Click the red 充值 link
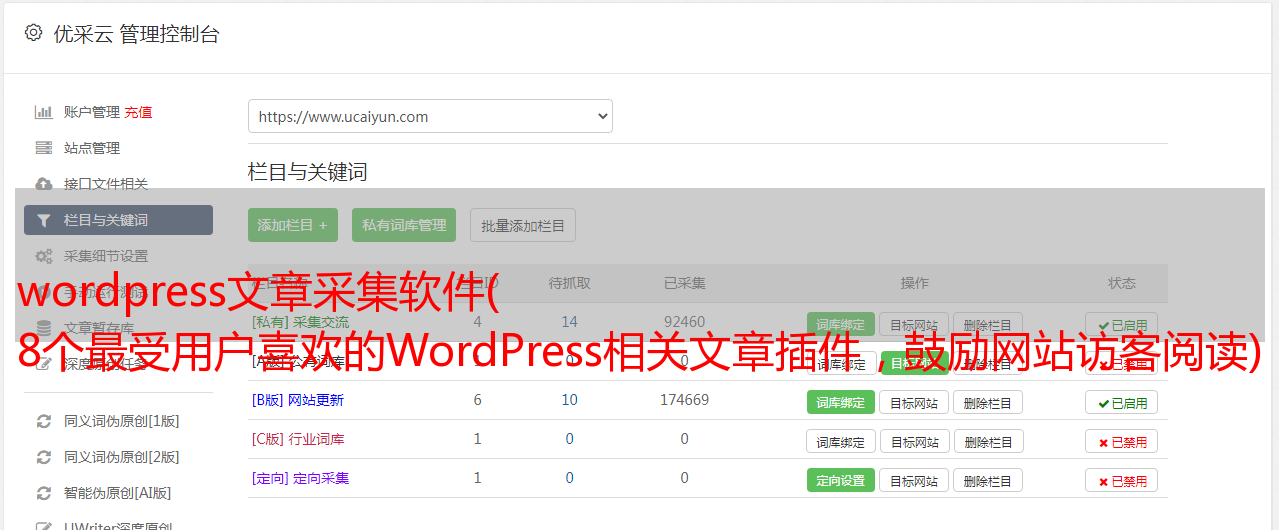The height and width of the screenshot is (530, 1279). pos(139,112)
